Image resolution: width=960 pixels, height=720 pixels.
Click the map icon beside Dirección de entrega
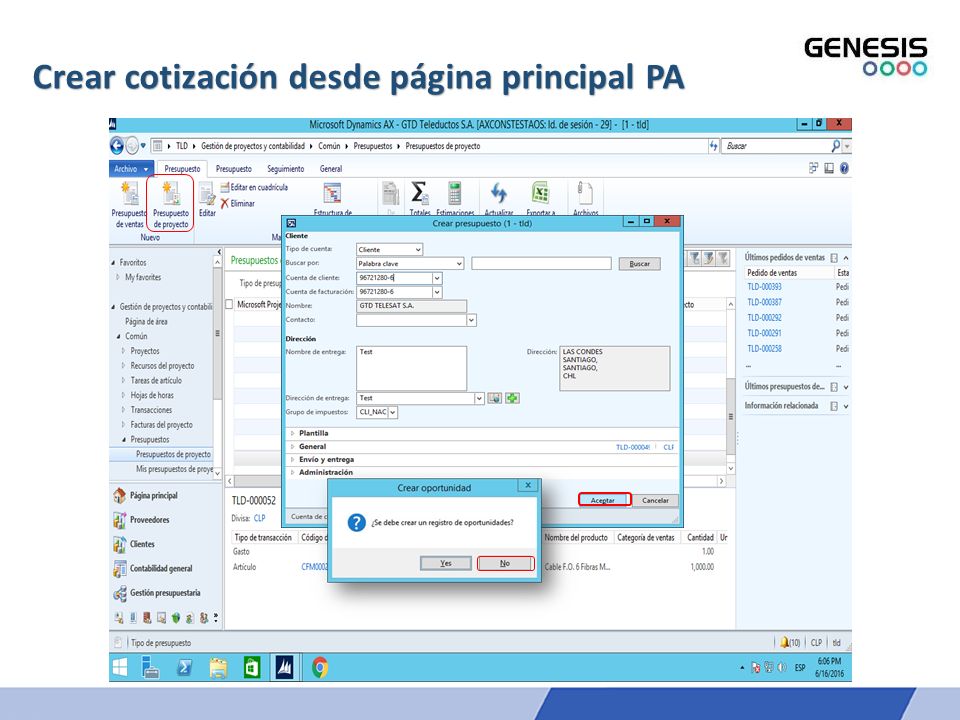tap(495, 398)
